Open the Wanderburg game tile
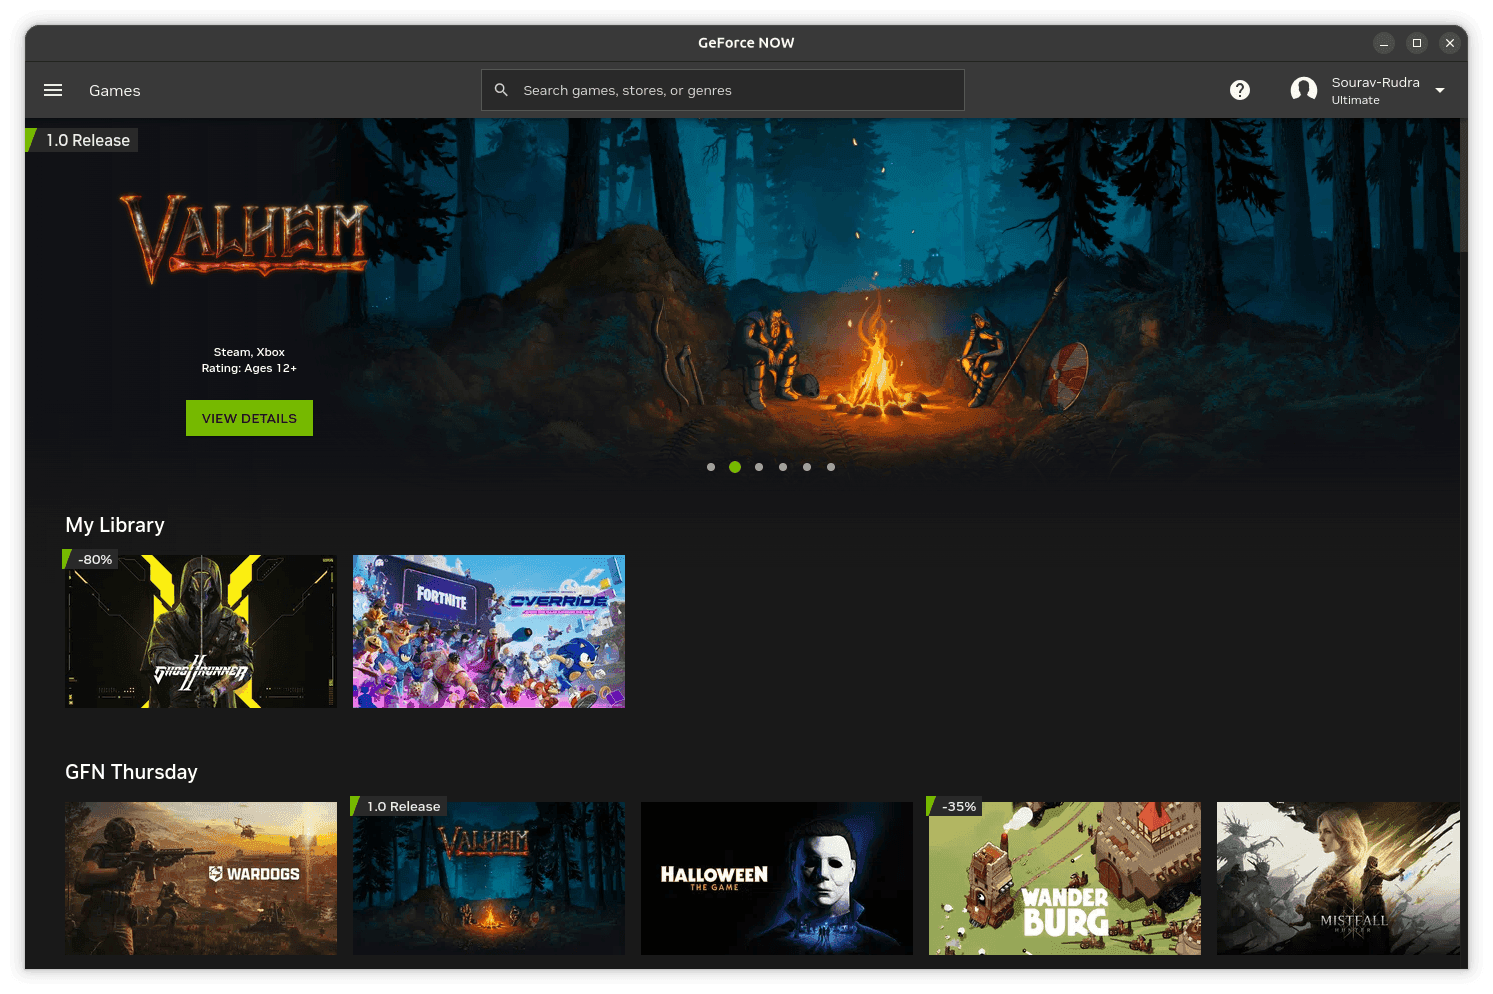This screenshot has width=1493, height=994. point(1065,878)
